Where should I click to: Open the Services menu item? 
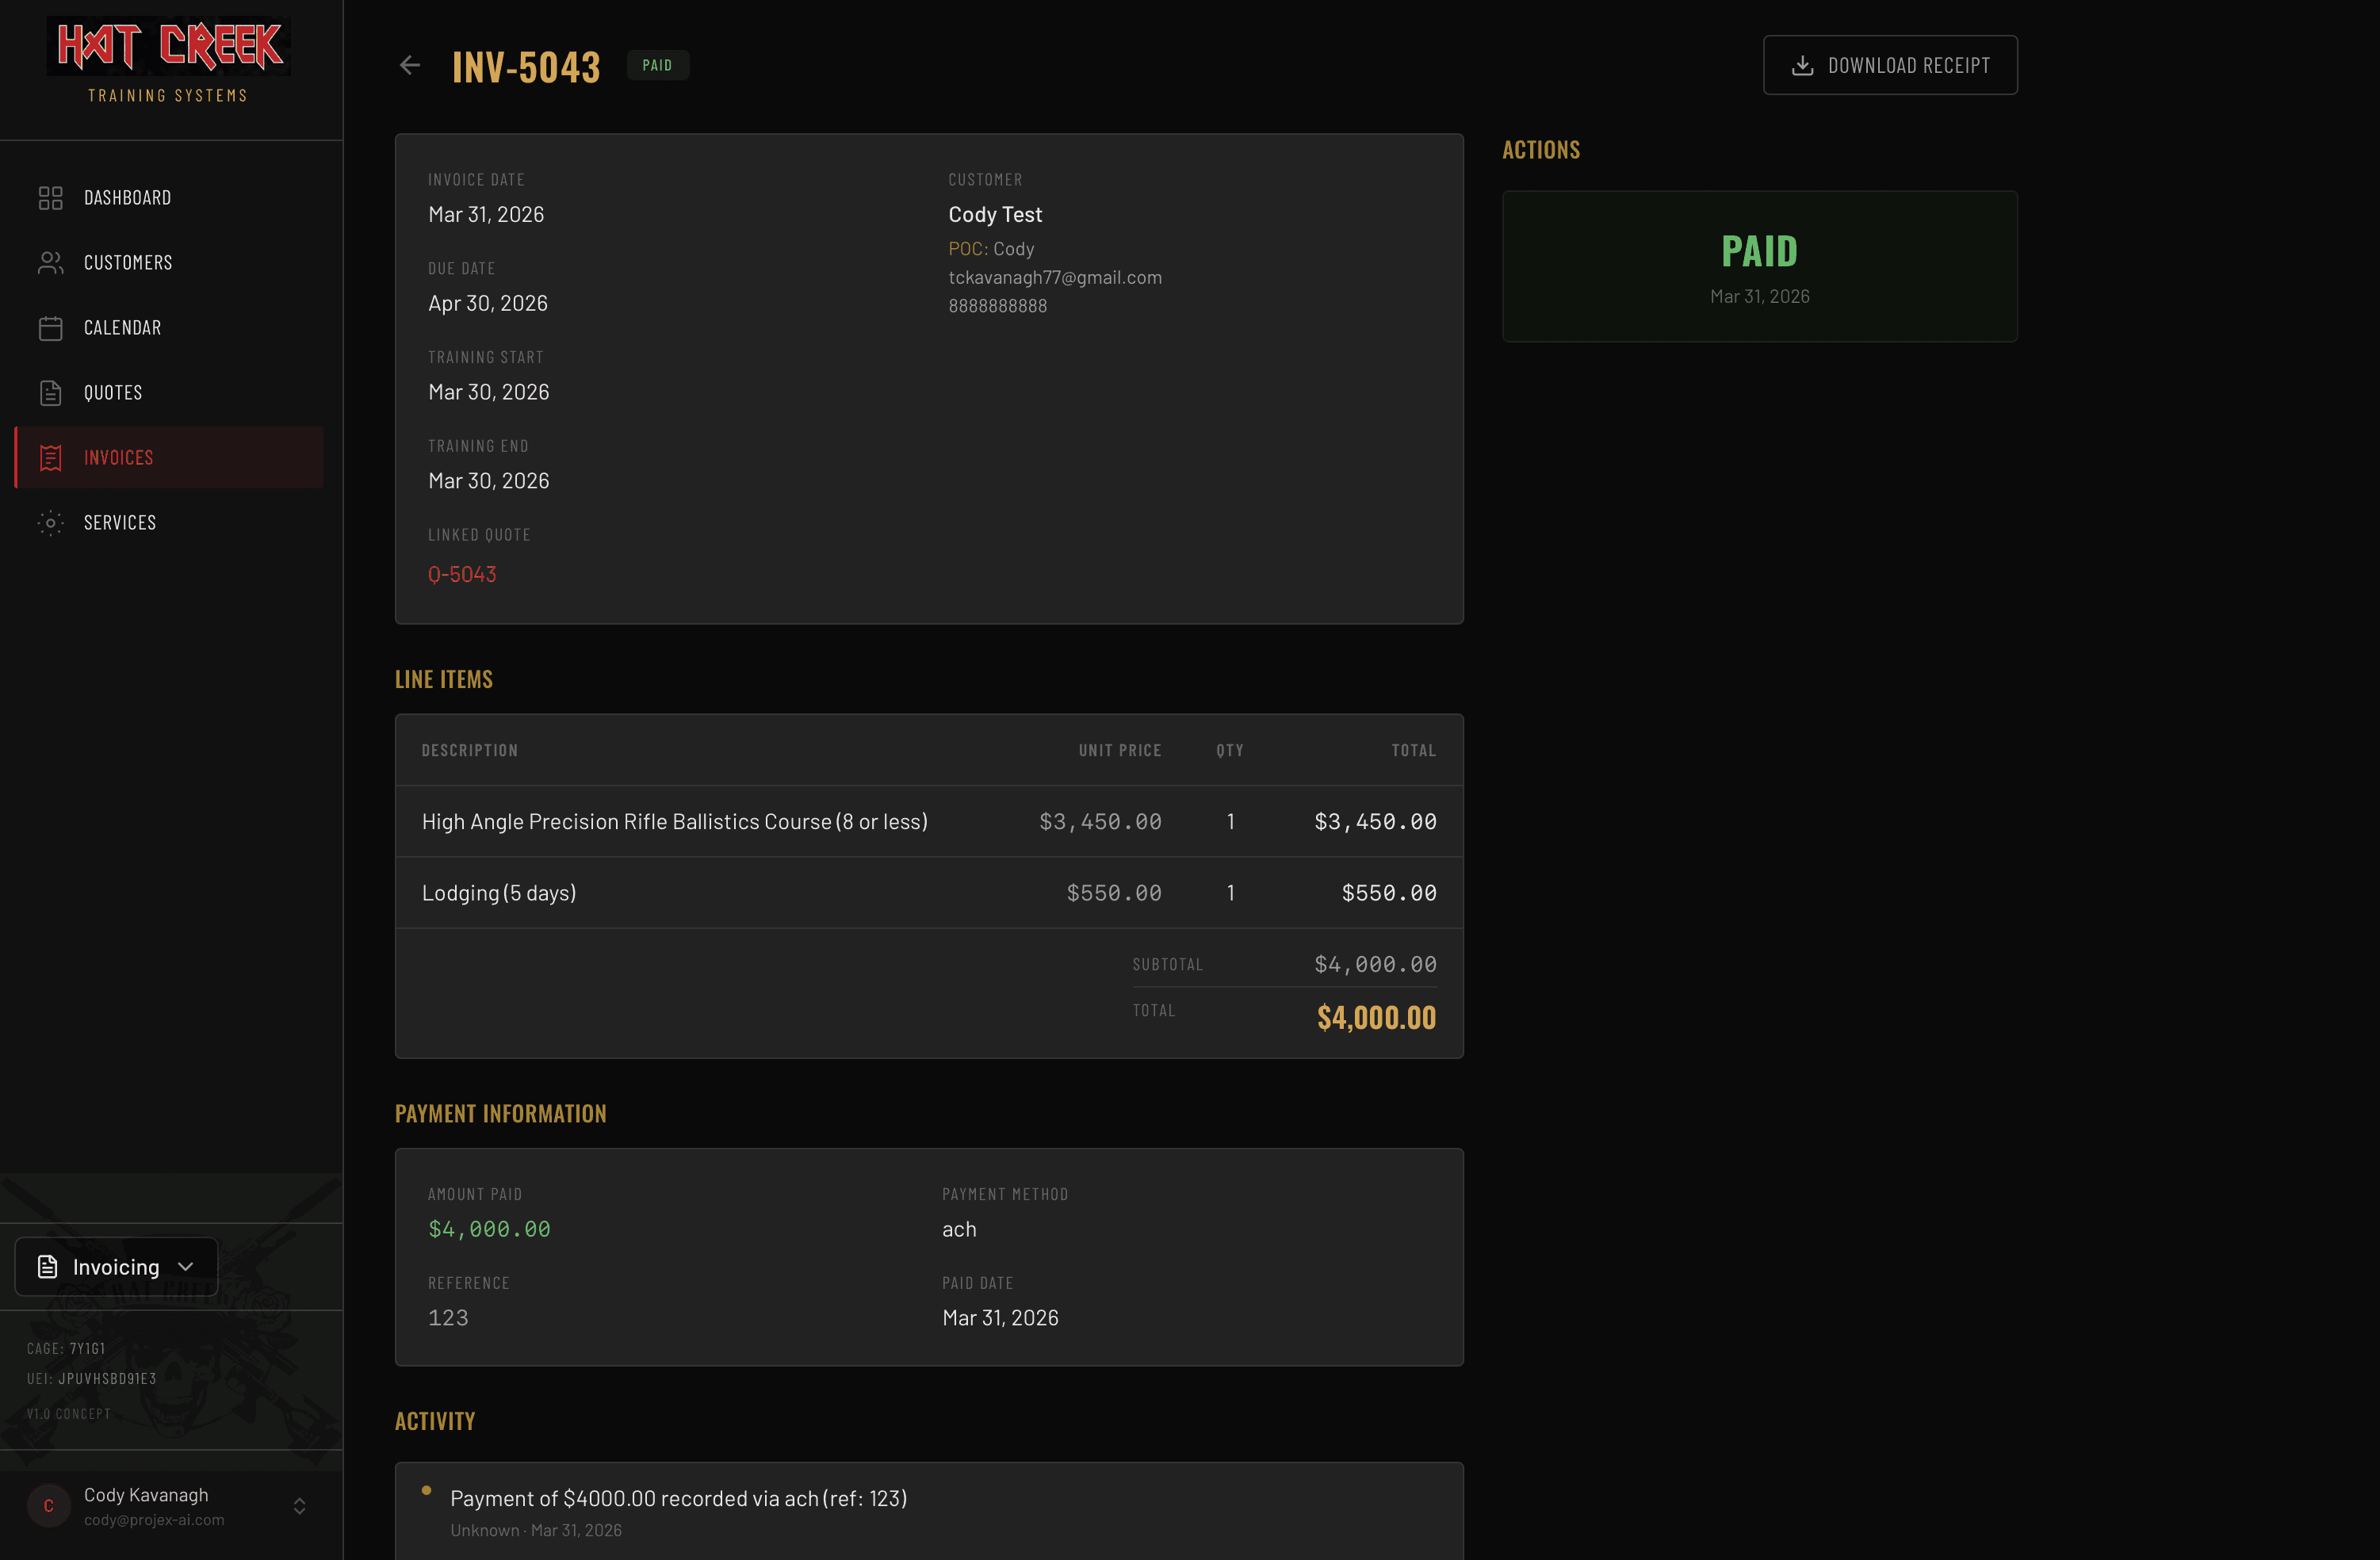170,523
